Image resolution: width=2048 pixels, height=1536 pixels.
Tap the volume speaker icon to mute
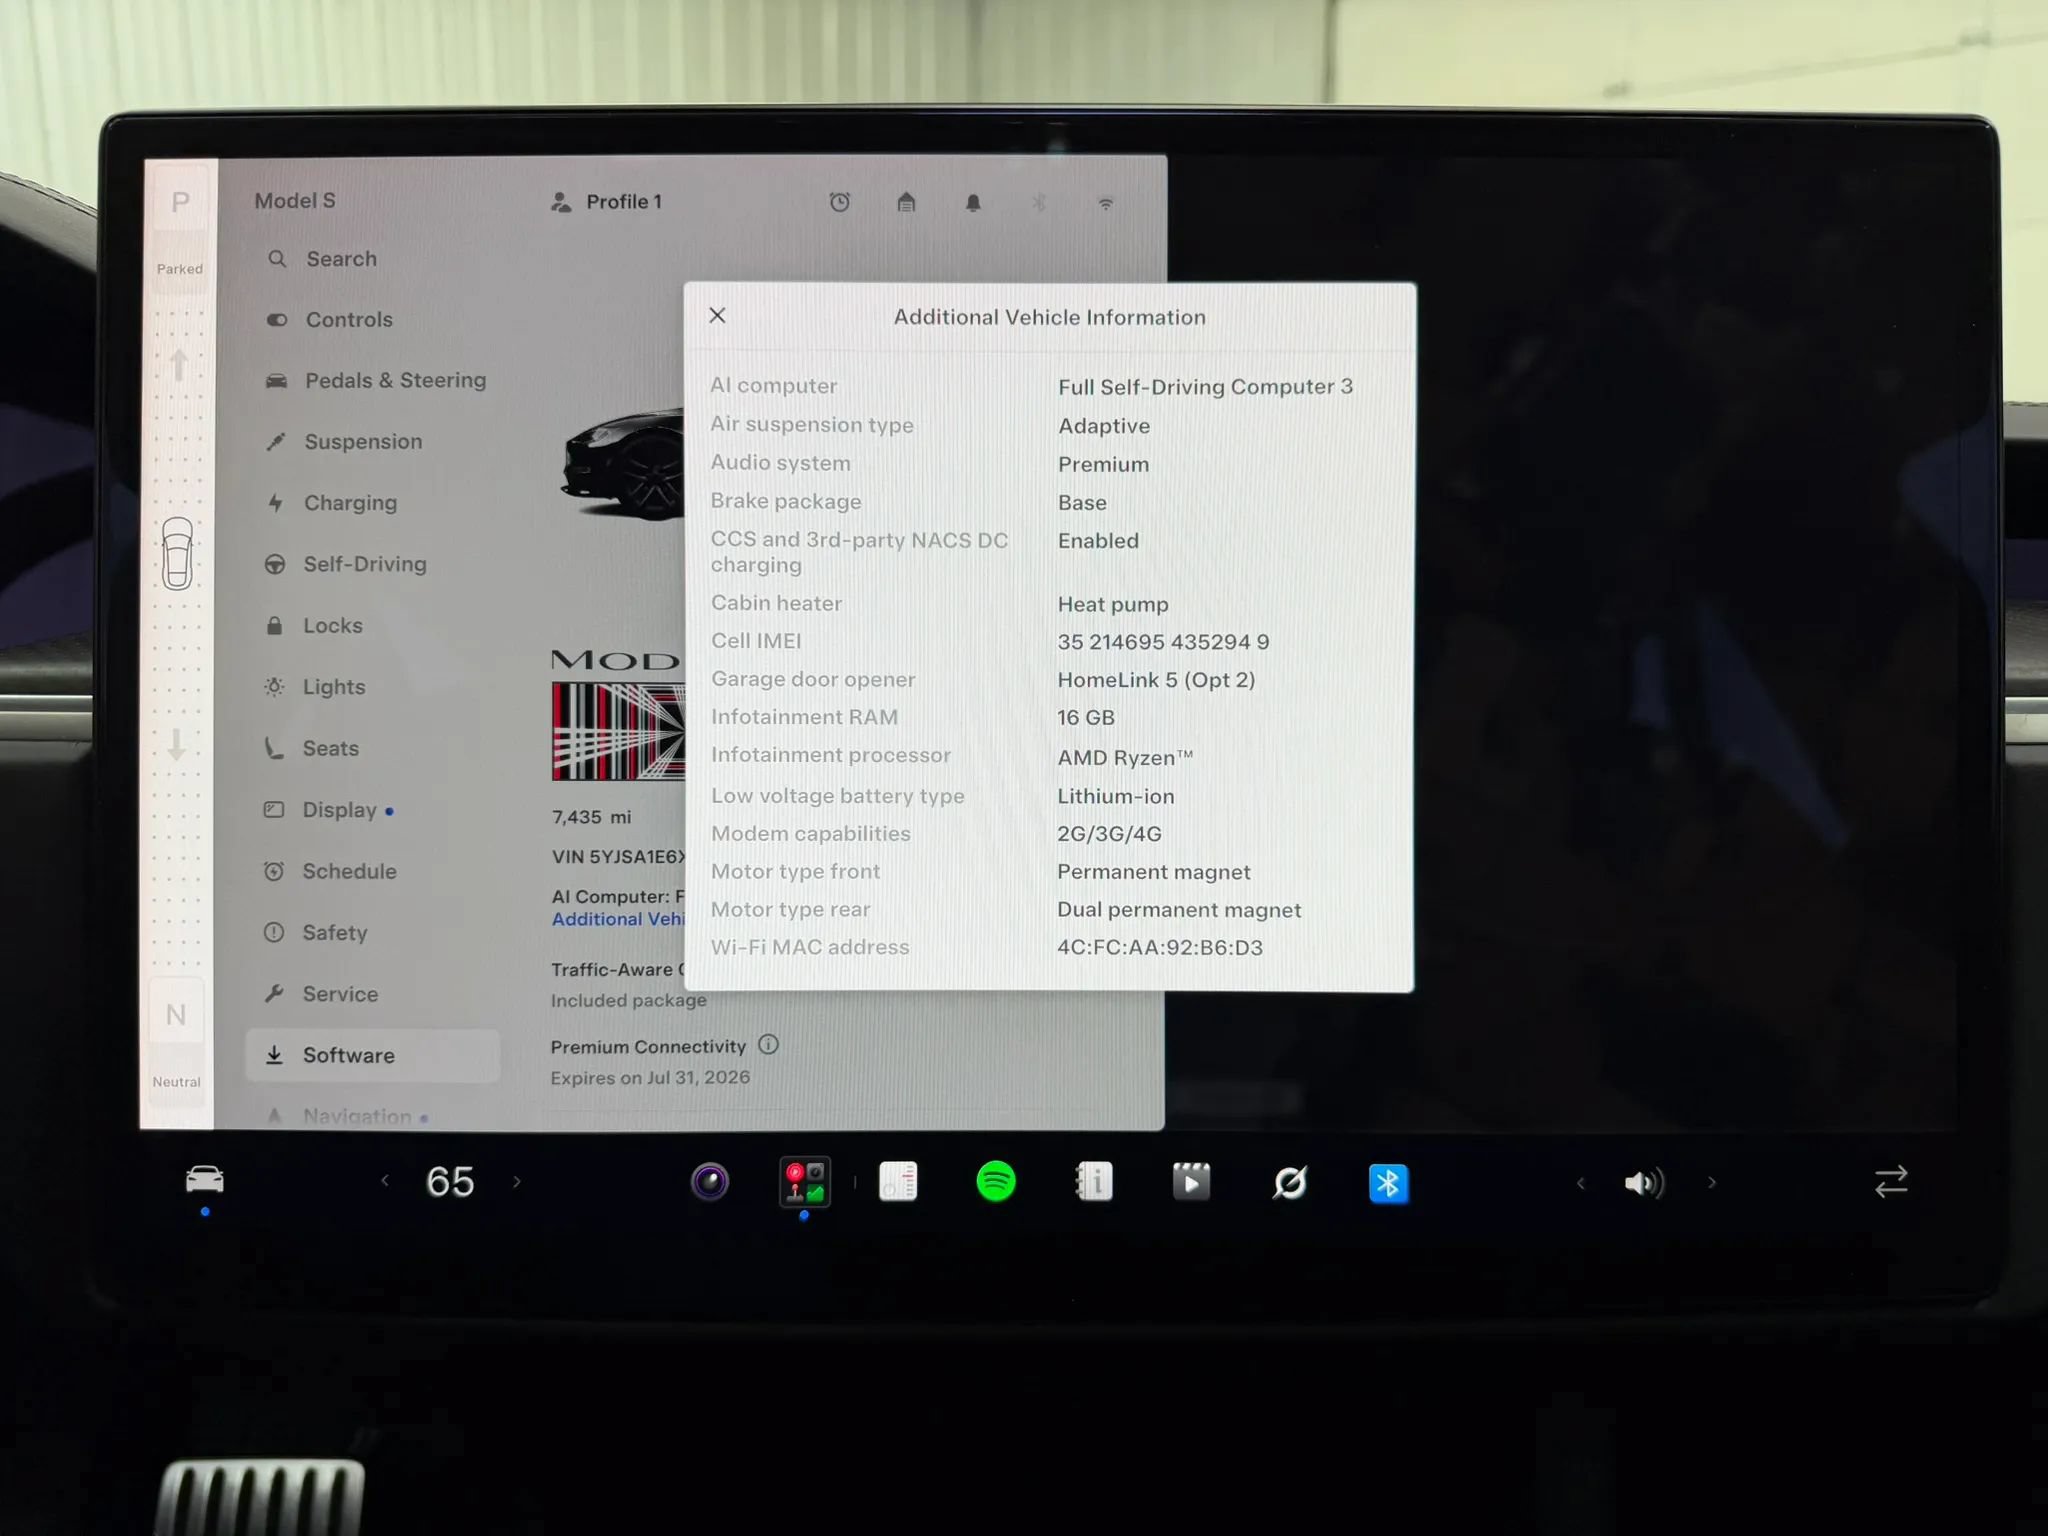point(1644,1183)
